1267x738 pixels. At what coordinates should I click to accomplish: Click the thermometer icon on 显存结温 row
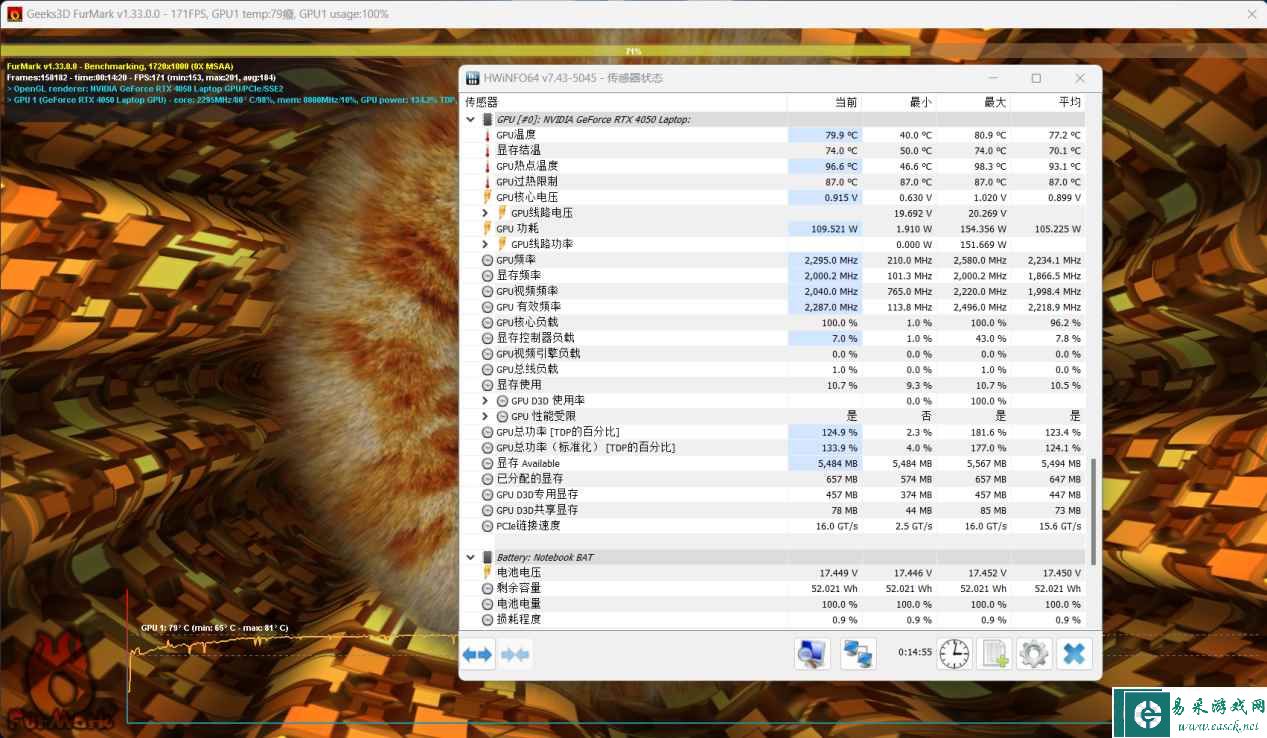click(x=488, y=150)
